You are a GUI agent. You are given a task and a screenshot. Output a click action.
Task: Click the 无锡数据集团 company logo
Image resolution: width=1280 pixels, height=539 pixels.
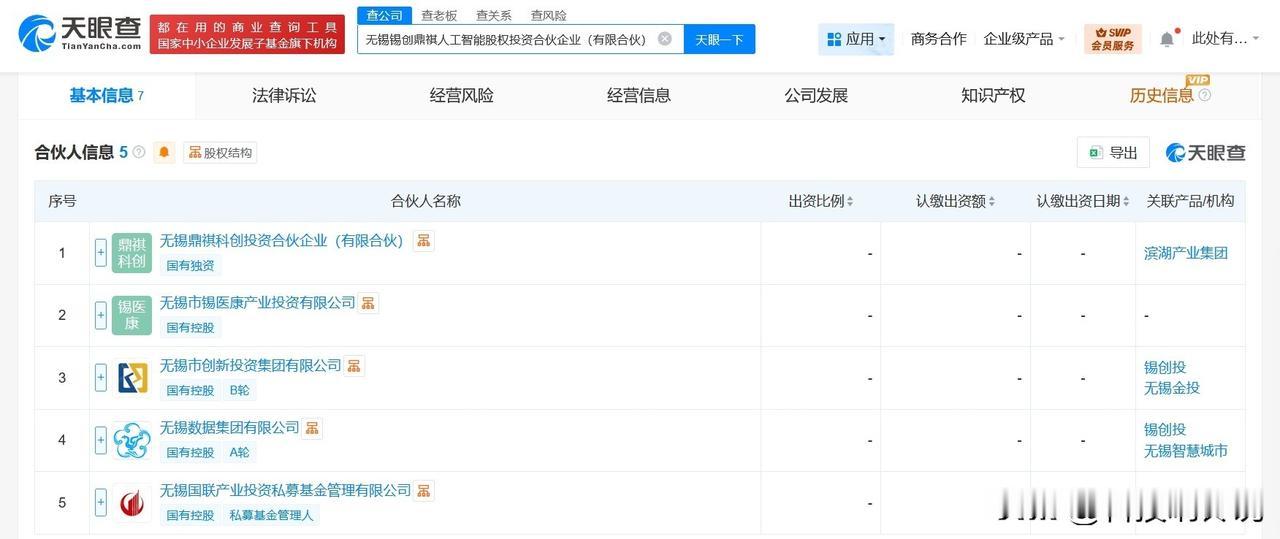tap(132, 440)
